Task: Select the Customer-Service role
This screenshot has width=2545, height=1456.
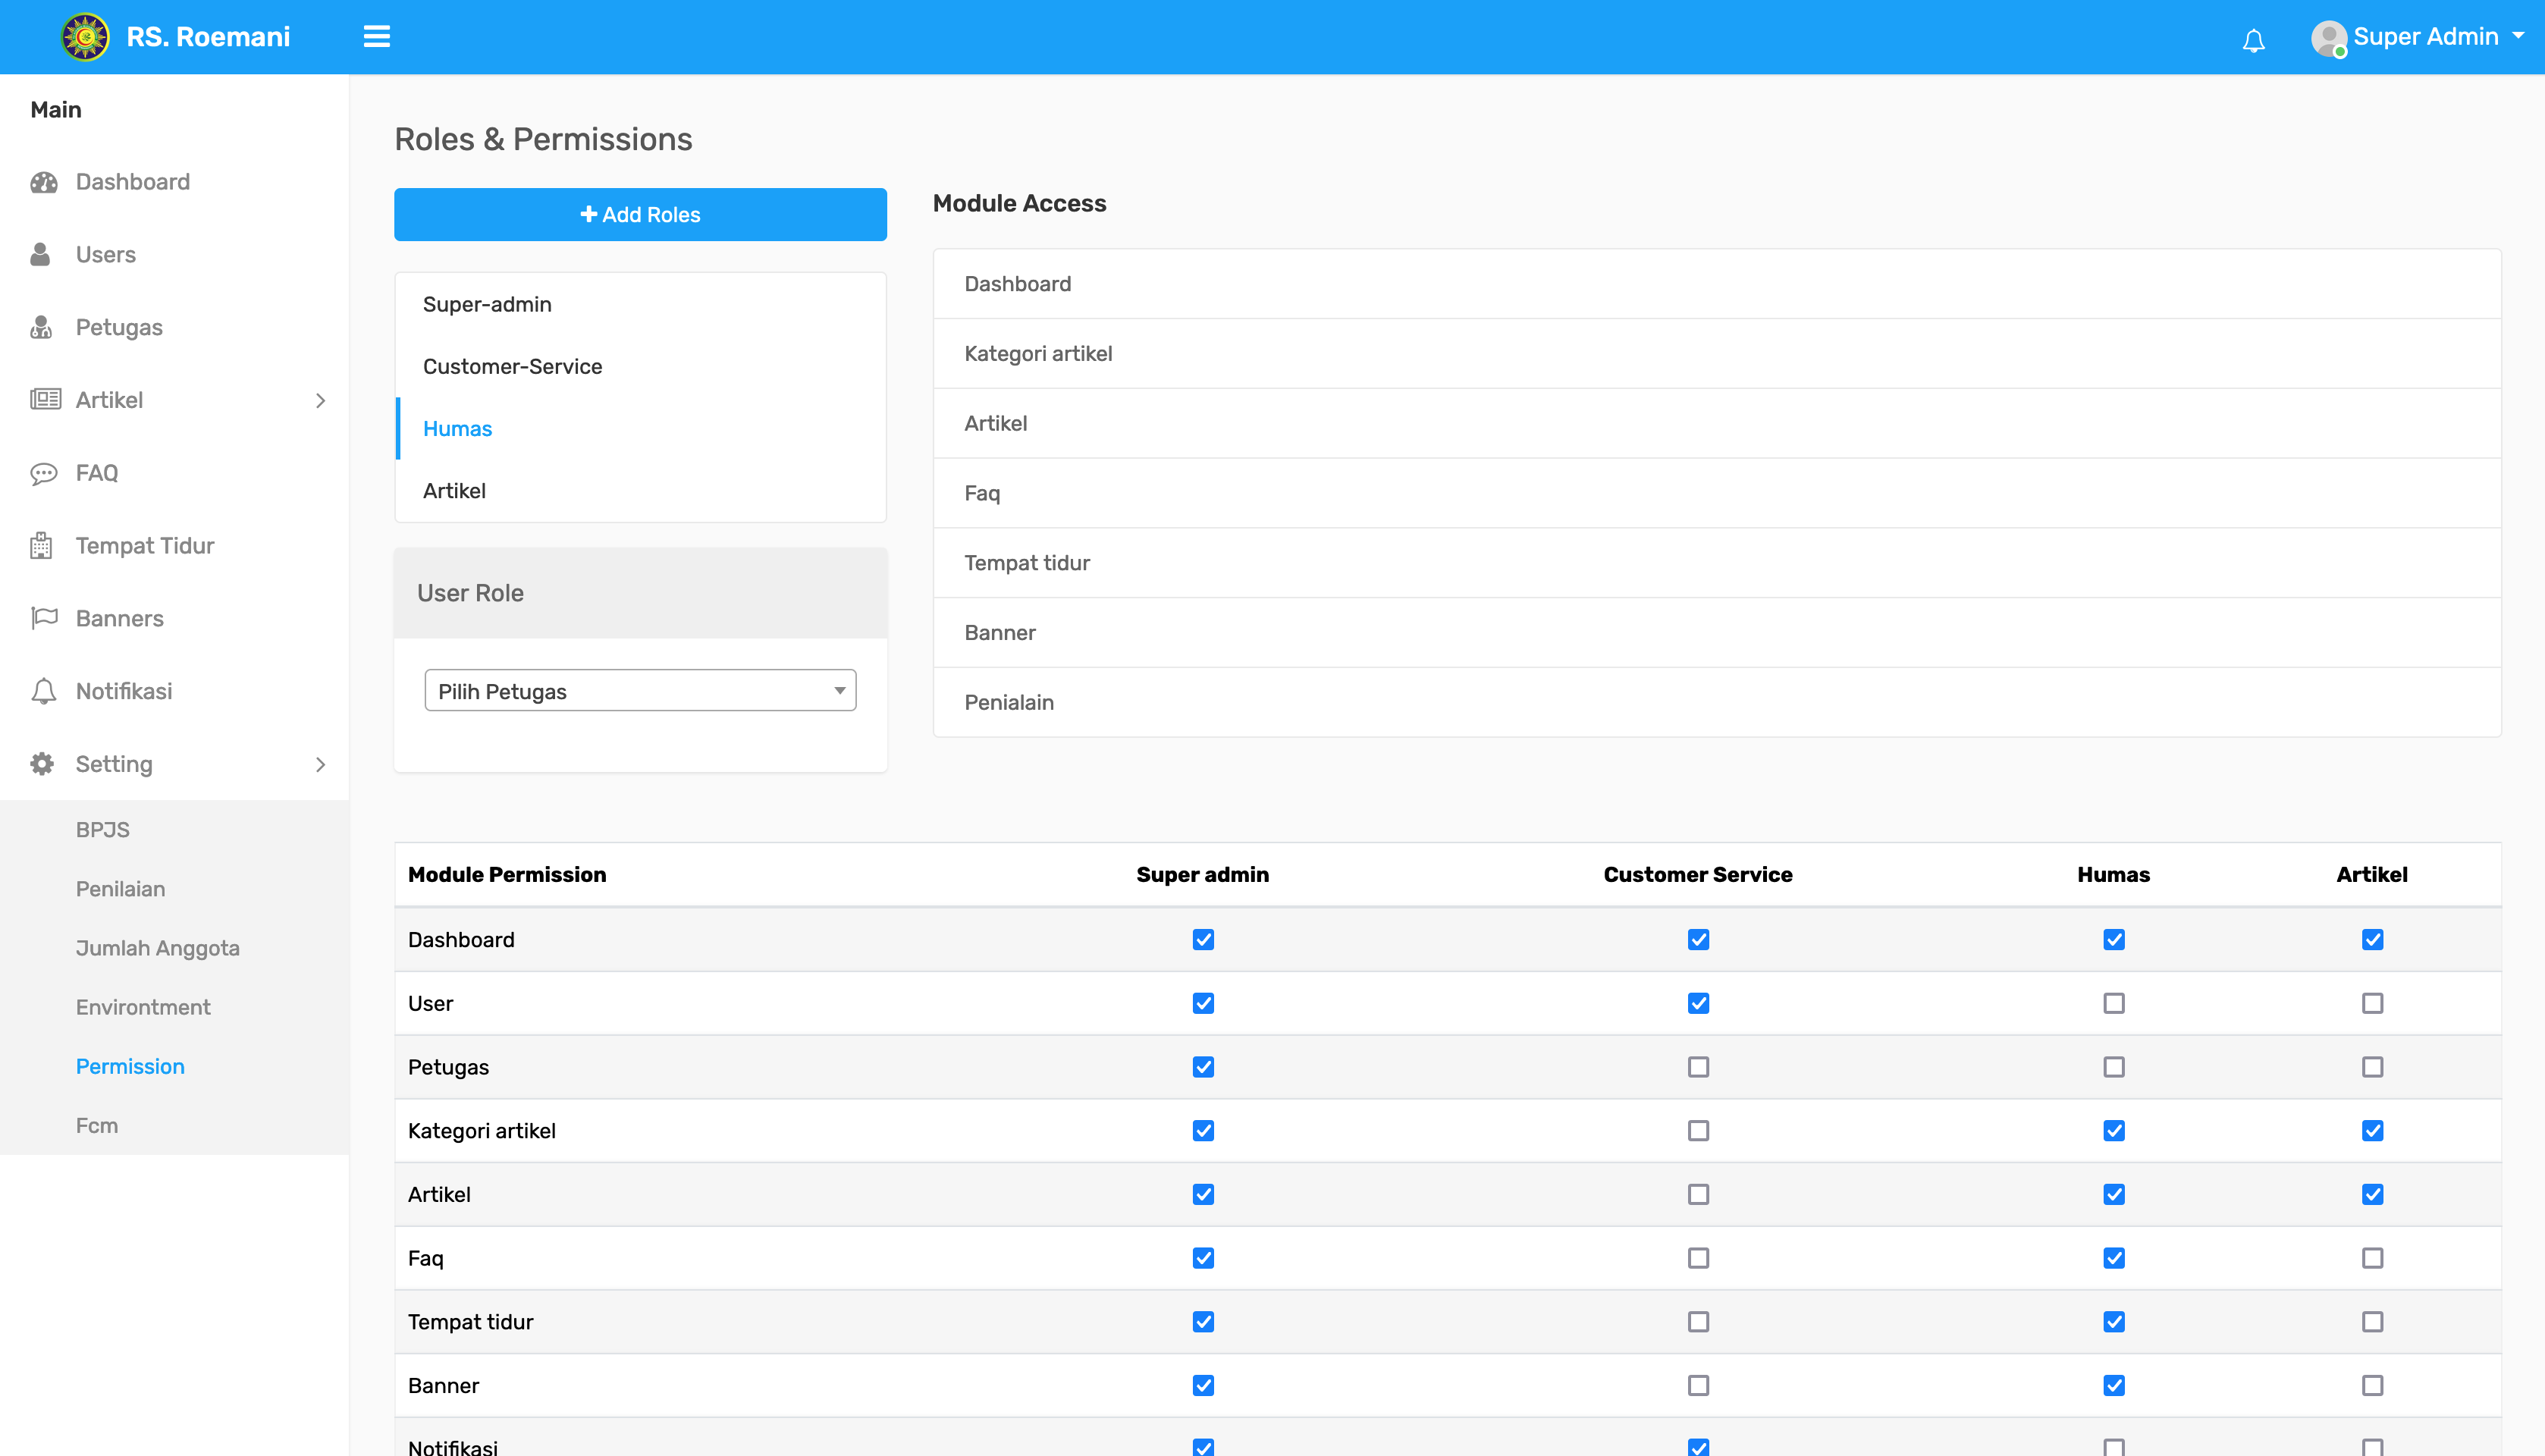Action: coord(640,366)
